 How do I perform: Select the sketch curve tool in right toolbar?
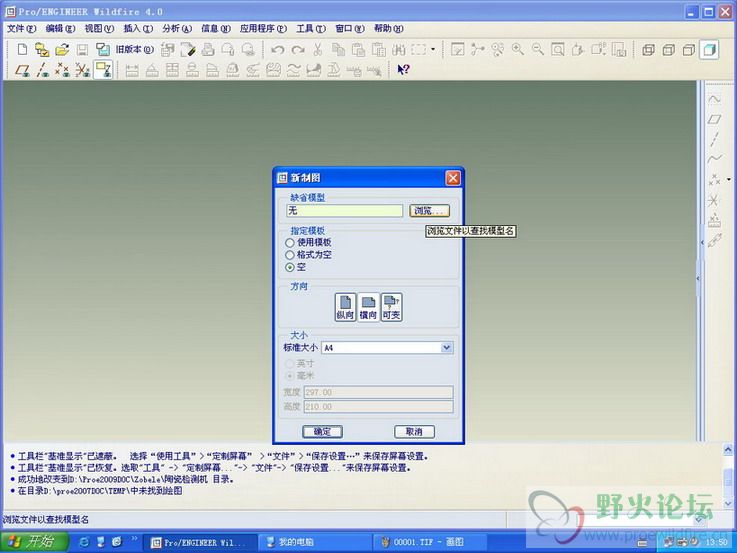(714, 100)
